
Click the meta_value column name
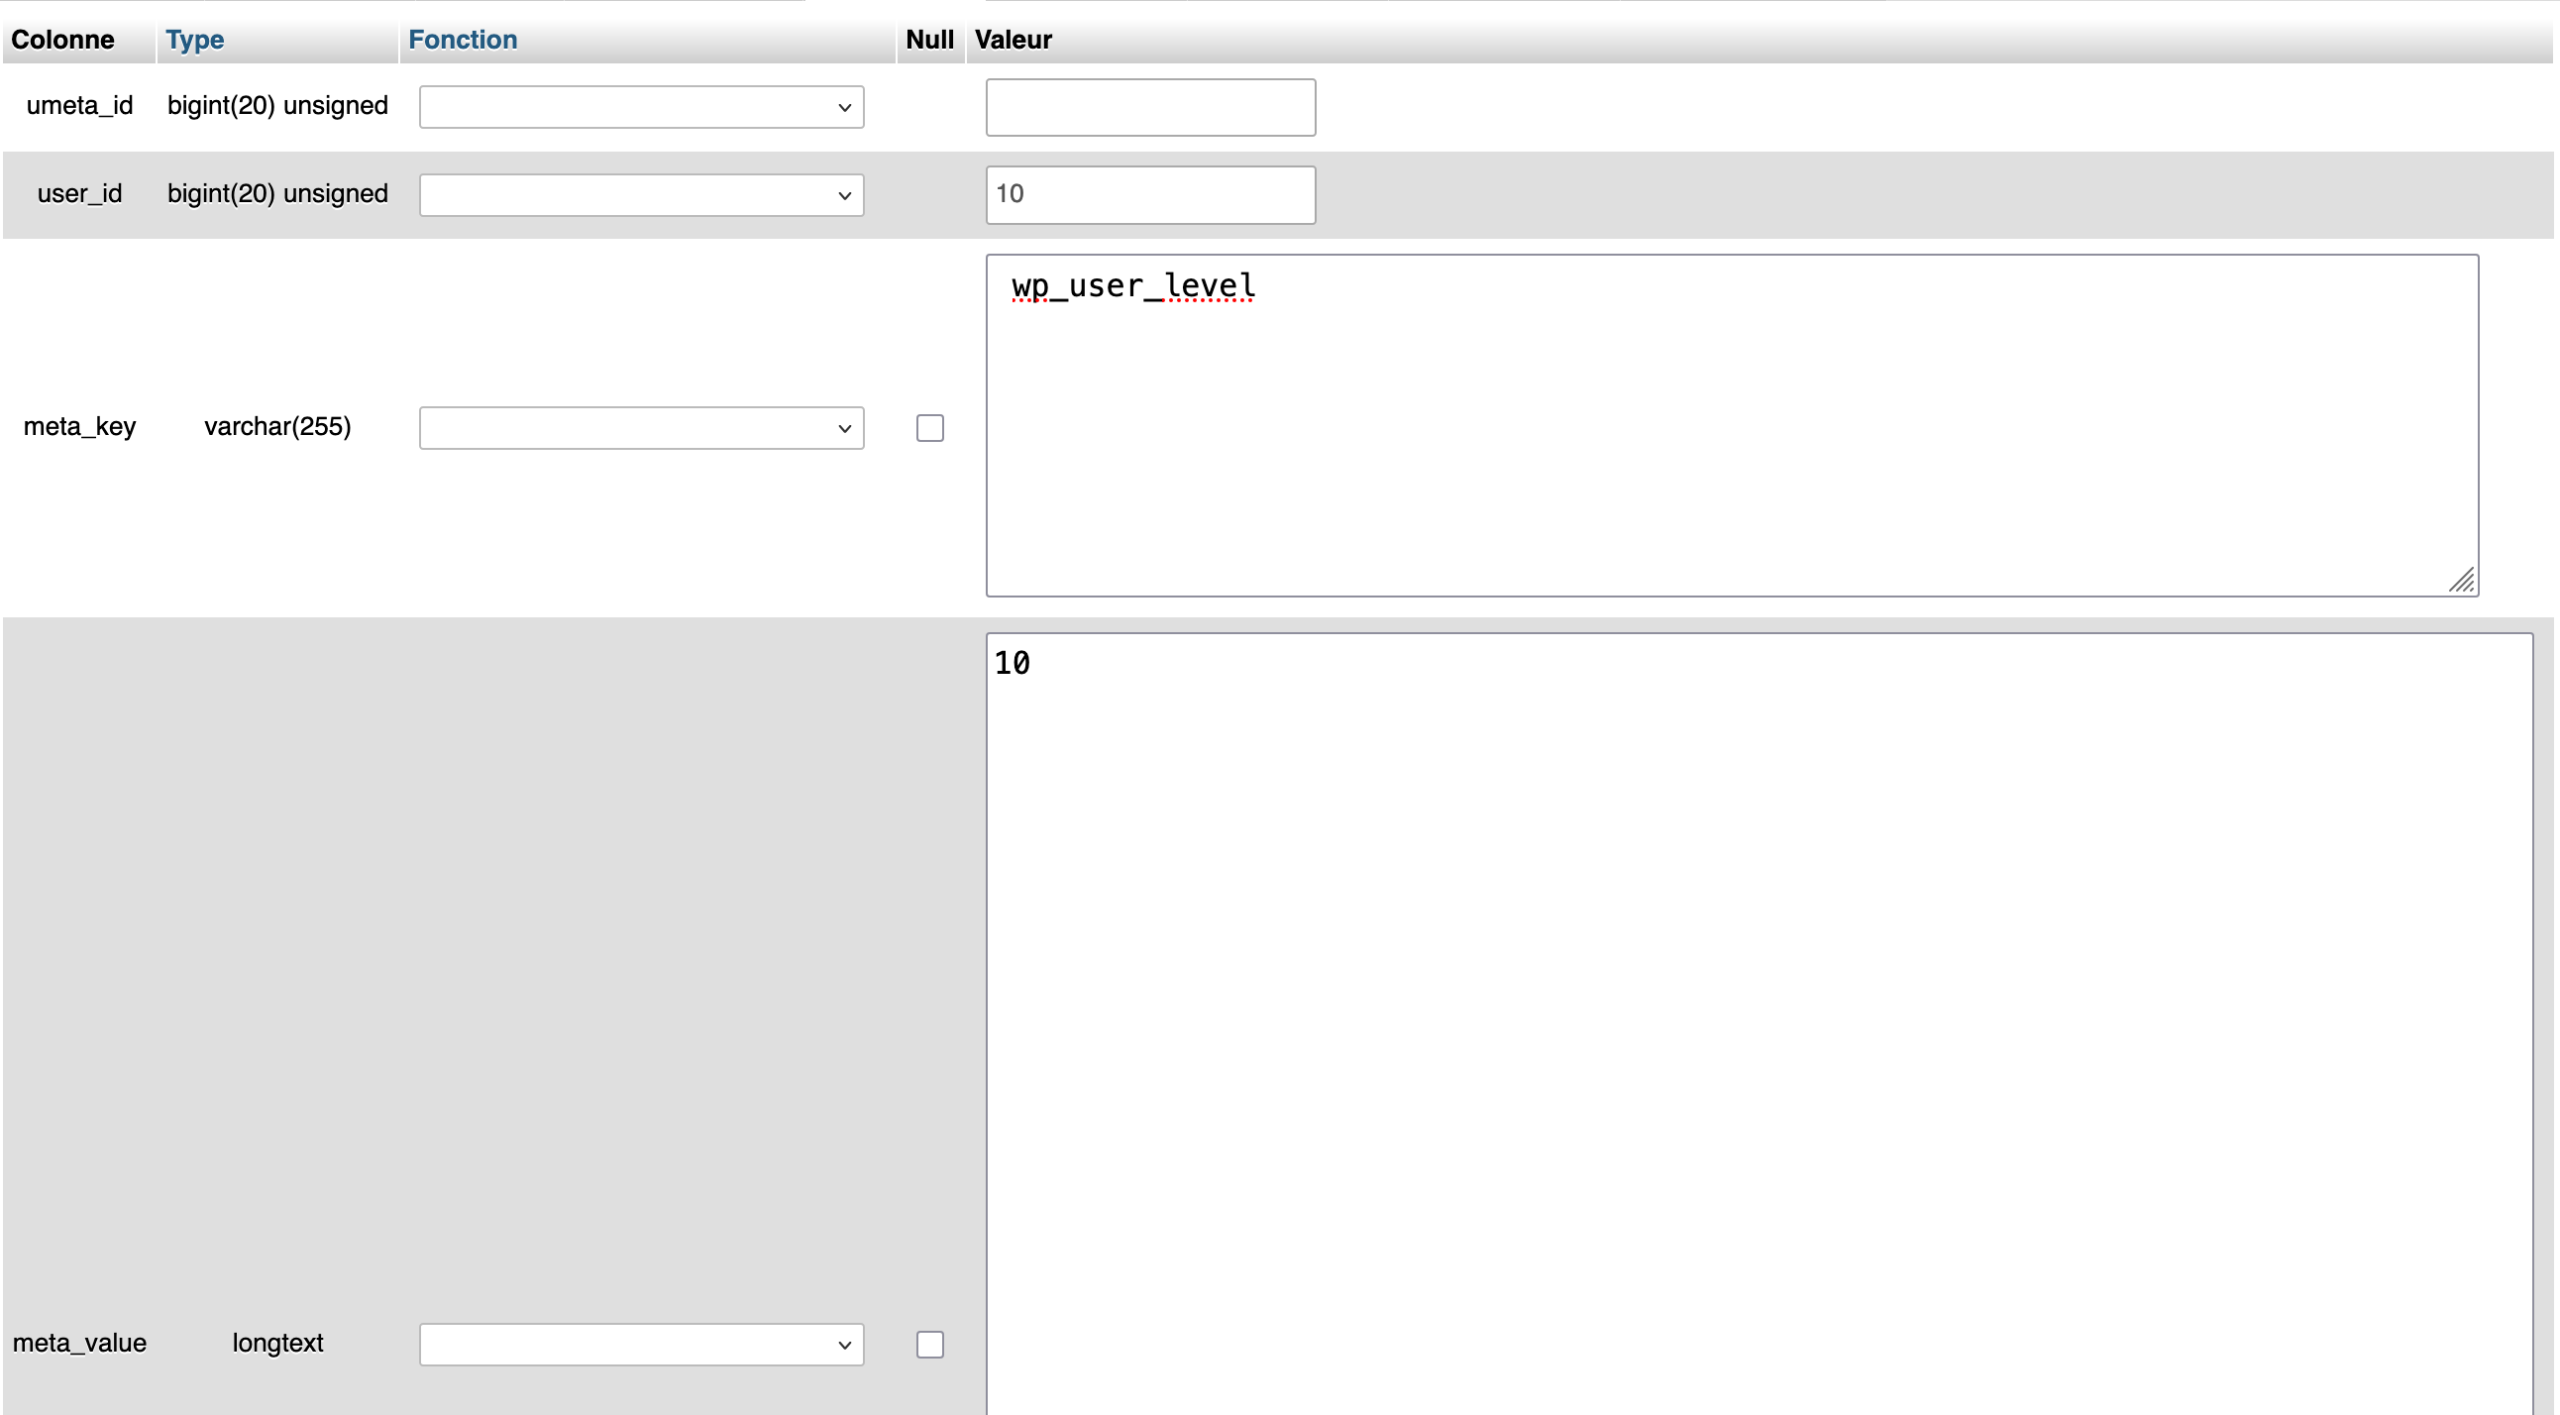pyautogui.click(x=80, y=1343)
